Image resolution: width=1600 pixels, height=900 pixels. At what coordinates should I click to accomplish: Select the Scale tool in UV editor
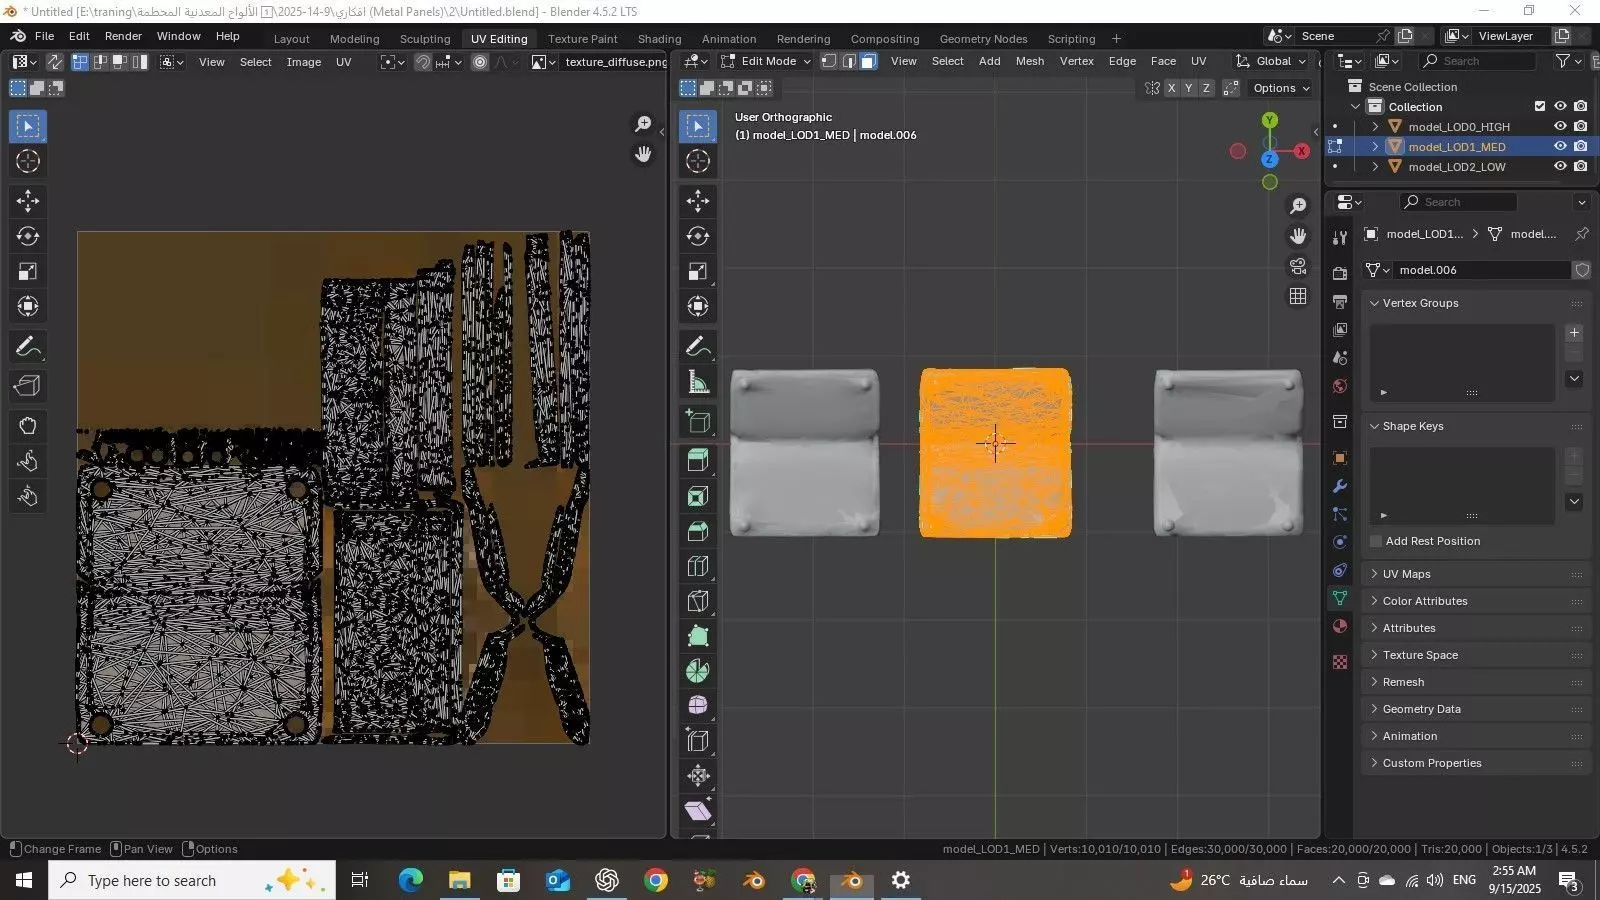pos(28,271)
